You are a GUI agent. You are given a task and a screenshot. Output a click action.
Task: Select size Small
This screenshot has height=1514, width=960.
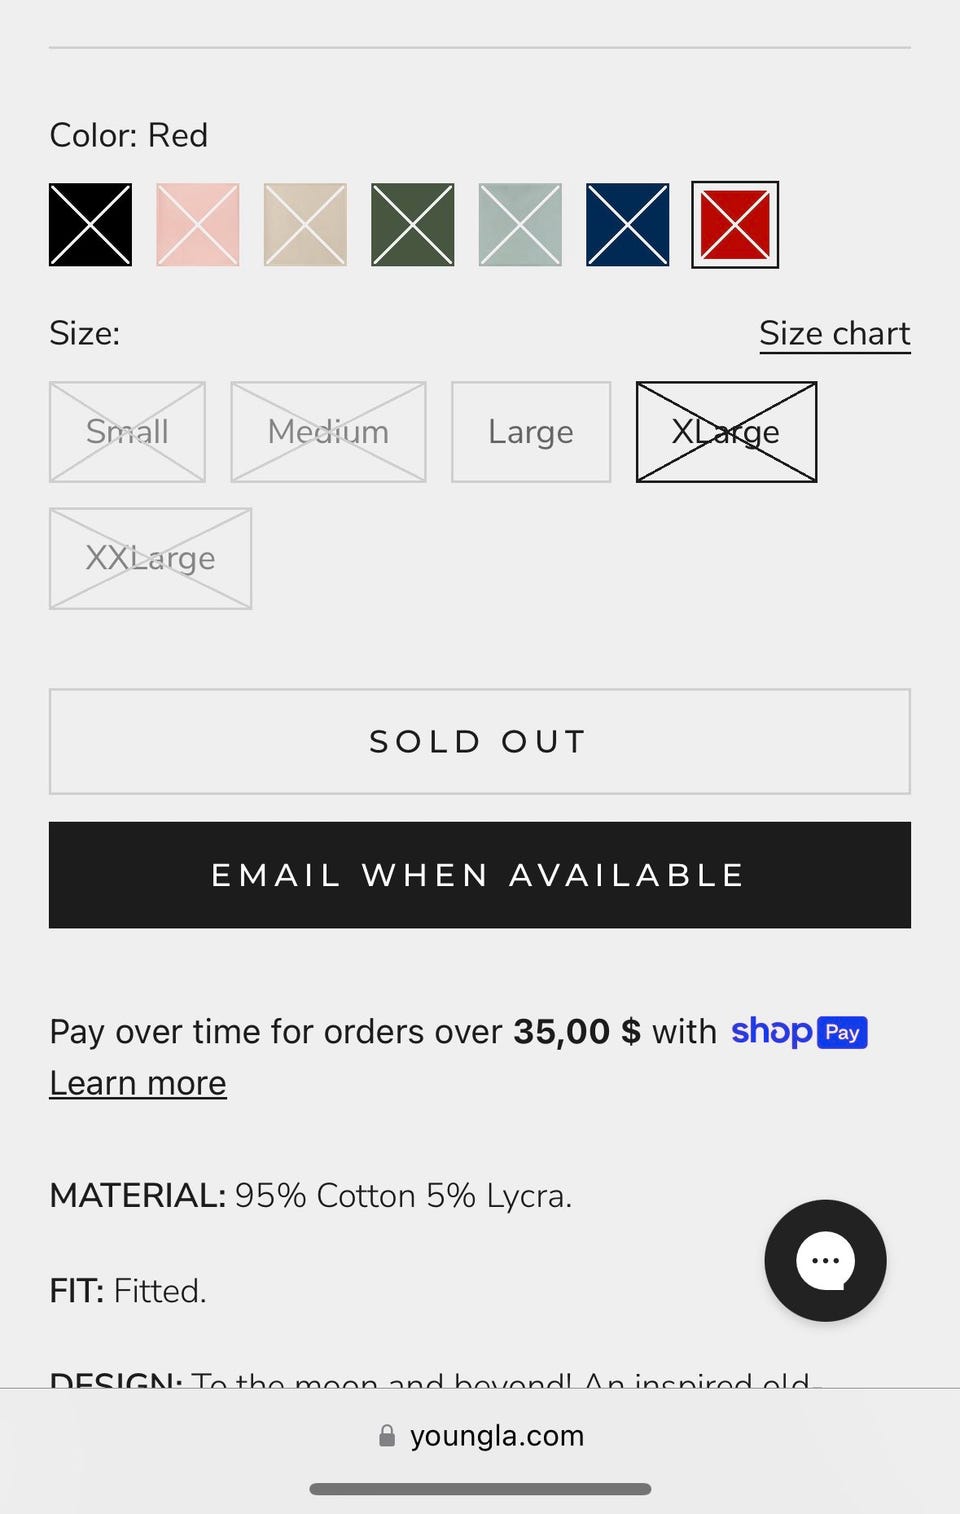pyautogui.click(x=127, y=432)
